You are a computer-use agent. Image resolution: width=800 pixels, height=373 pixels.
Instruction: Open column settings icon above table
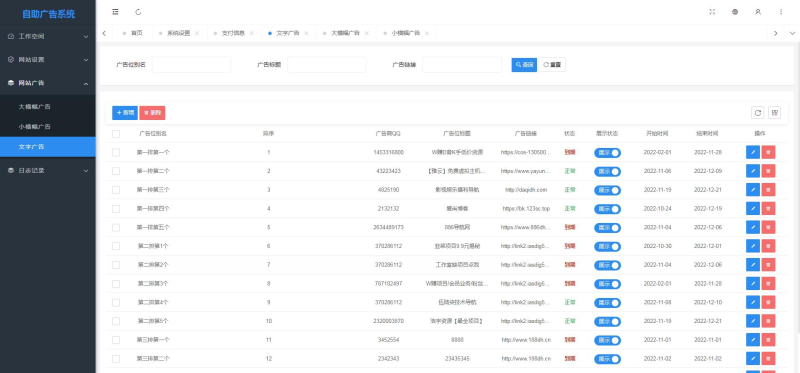pos(774,113)
